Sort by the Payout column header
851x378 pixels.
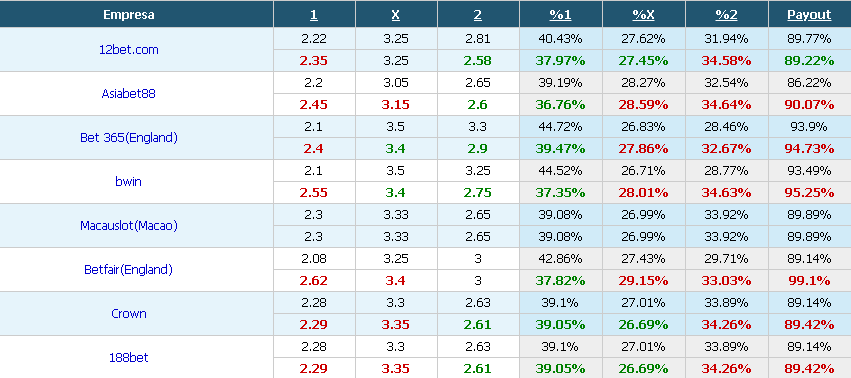[x=809, y=15]
